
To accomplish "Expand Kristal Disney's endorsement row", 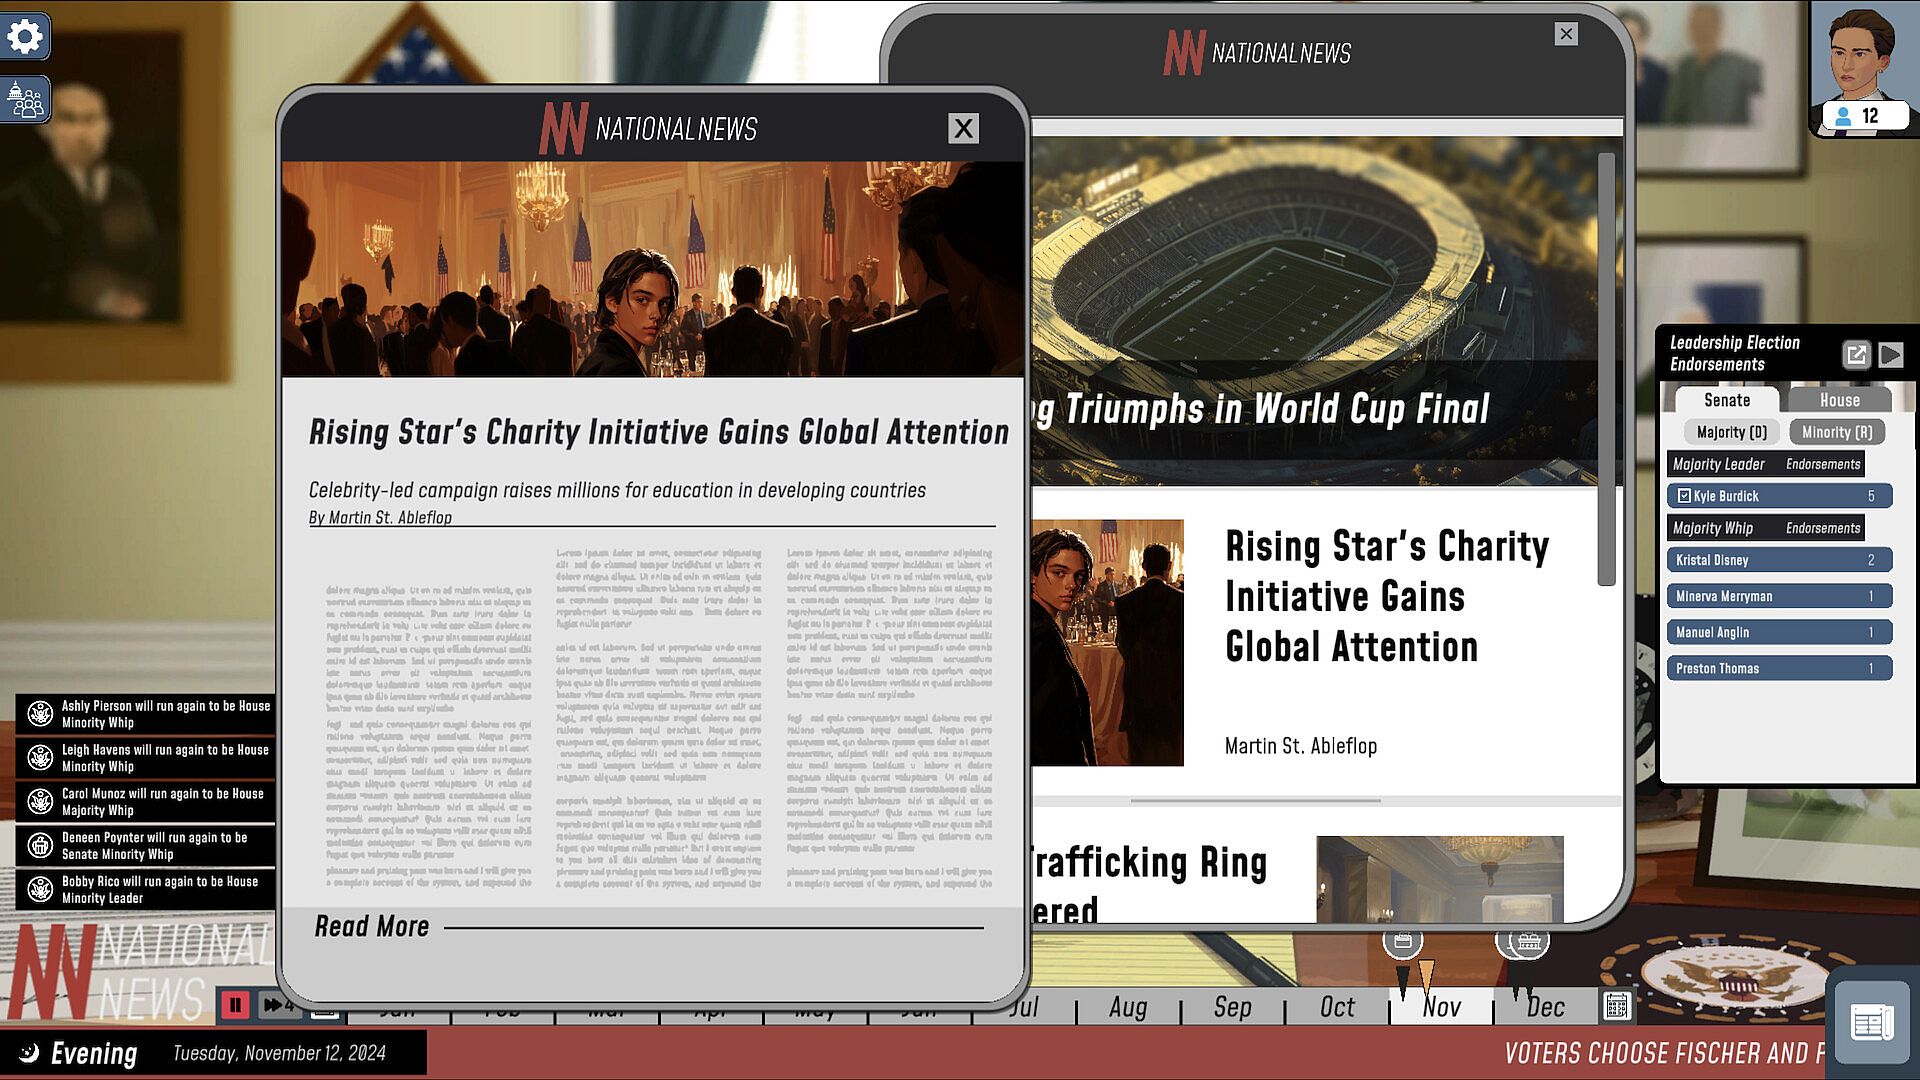I will pyautogui.click(x=1778, y=560).
